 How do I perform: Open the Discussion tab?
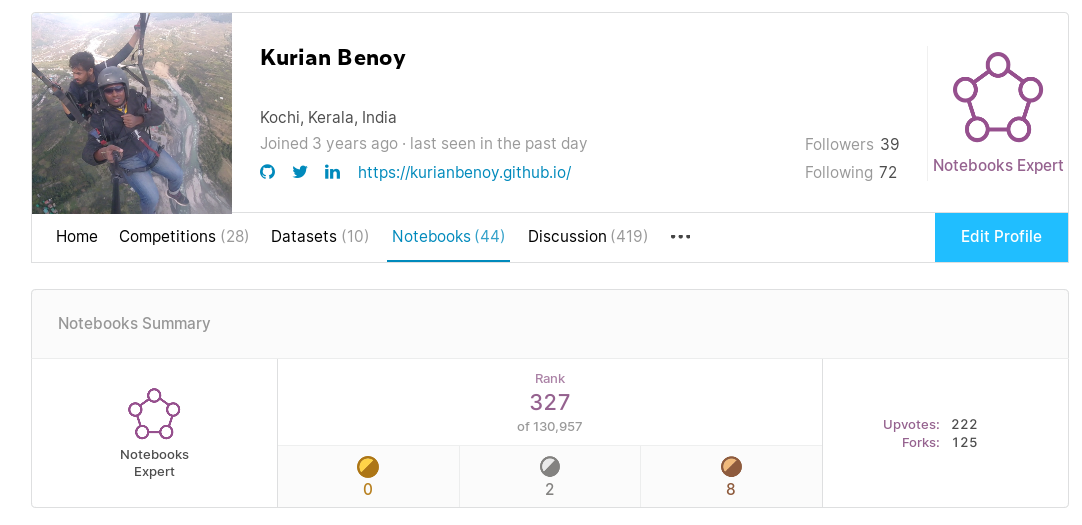pyautogui.click(x=587, y=237)
